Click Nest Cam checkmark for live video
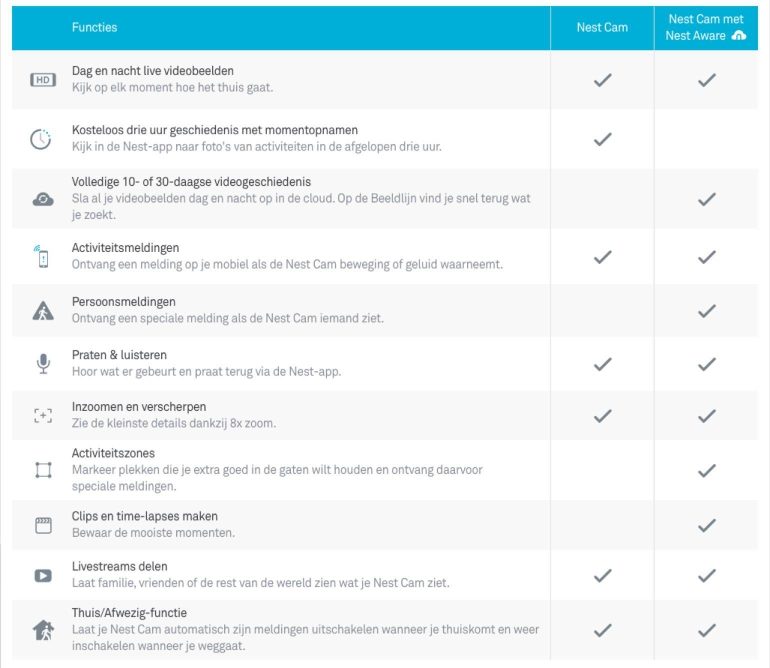This screenshot has height=668, width=770. pos(602,80)
